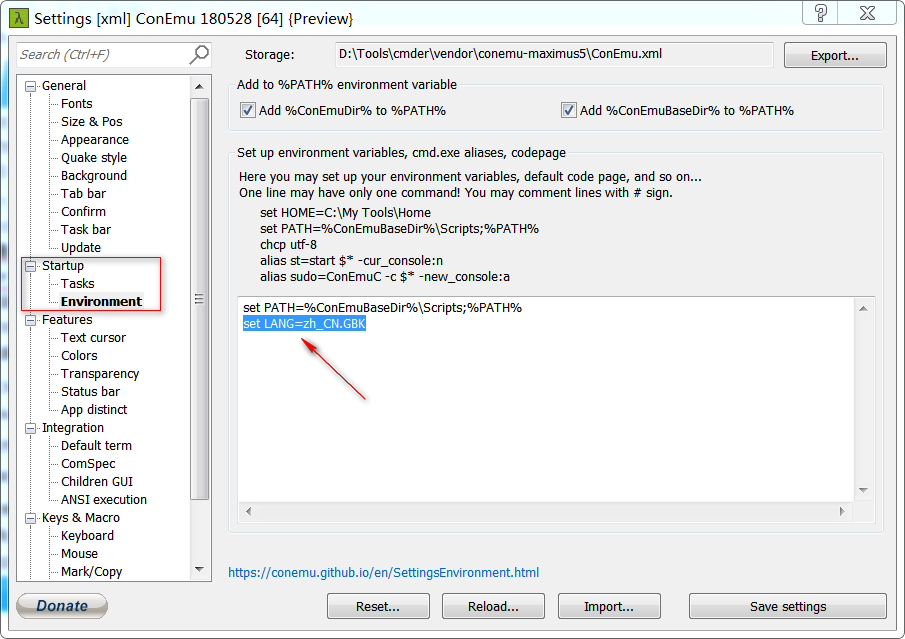This screenshot has width=905, height=639.
Task: Select the Features category
Action: (x=67, y=319)
